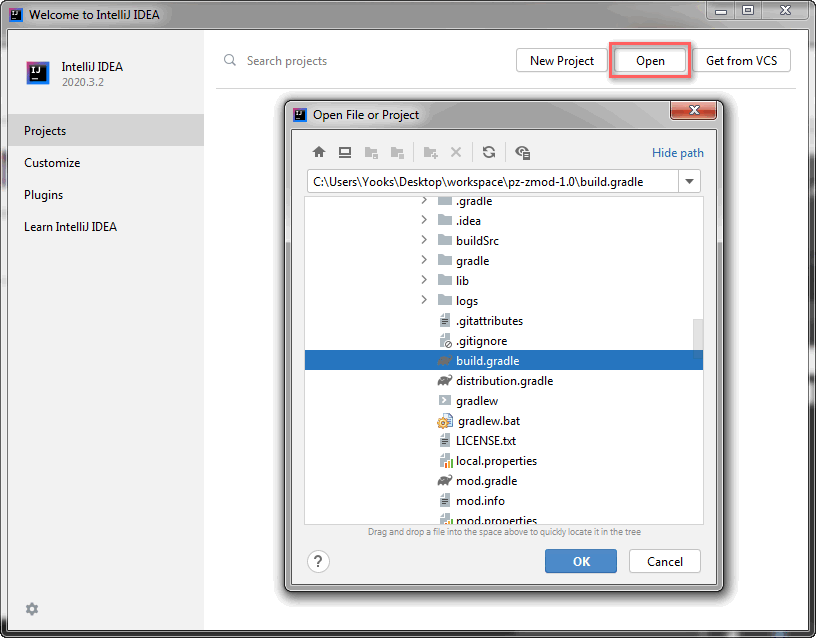Click the mod.info file icon
The width and height of the screenshot is (816, 638).
pyautogui.click(x=444, y=501)
